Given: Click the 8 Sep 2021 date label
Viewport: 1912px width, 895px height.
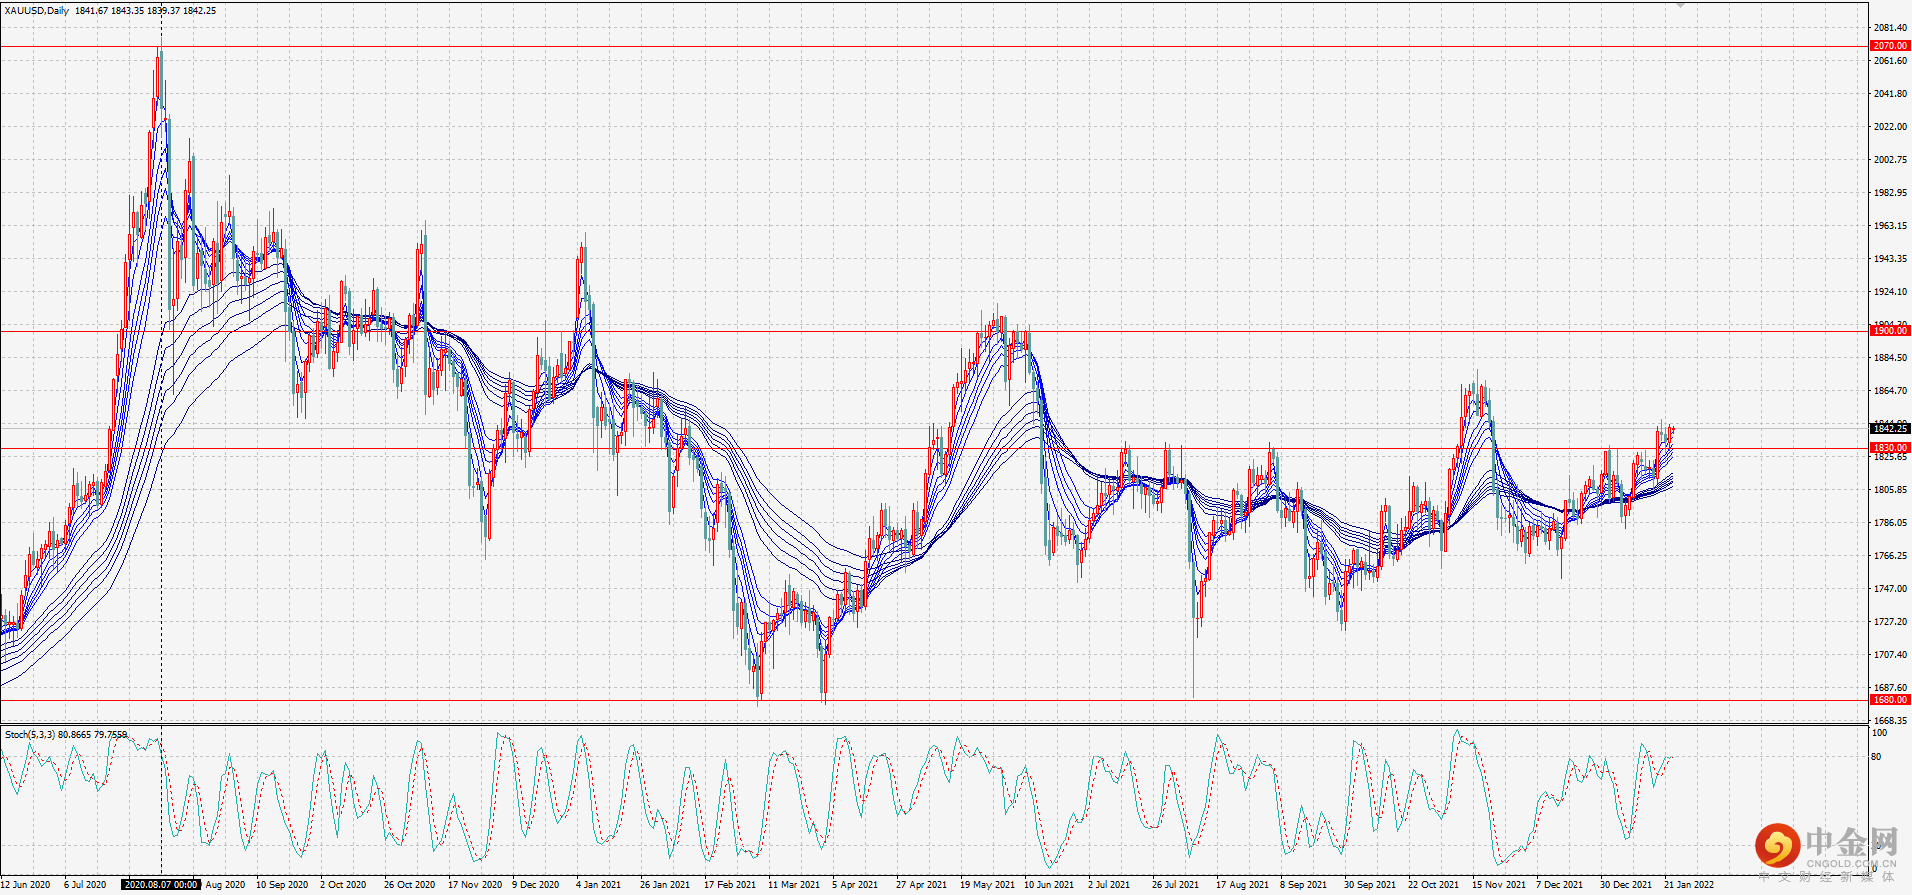Looking at the screenshot, I should (x=1304, y=885).
